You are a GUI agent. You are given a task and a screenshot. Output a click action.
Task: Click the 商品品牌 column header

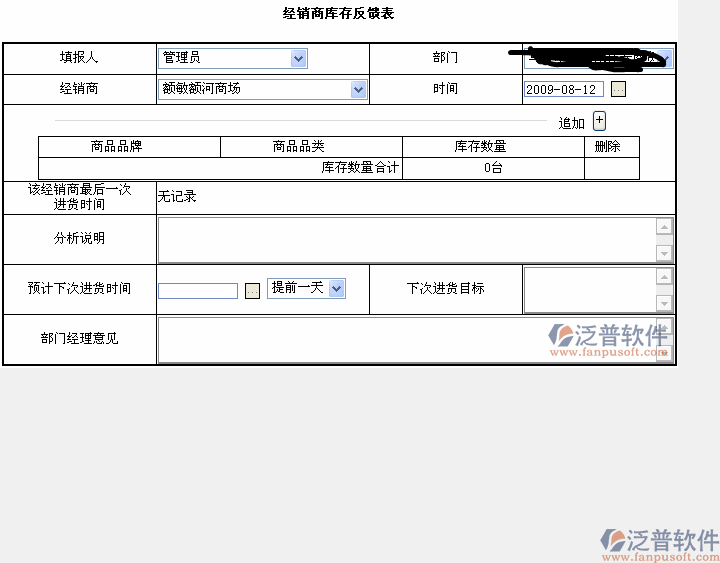(117, 147)
